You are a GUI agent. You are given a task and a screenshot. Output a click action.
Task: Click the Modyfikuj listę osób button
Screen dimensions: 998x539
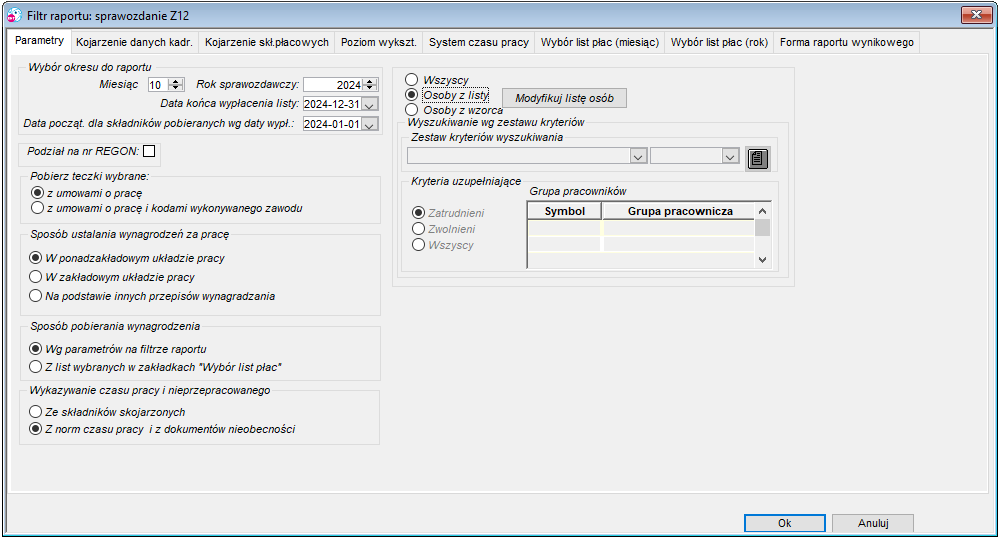tap(565, 98)
